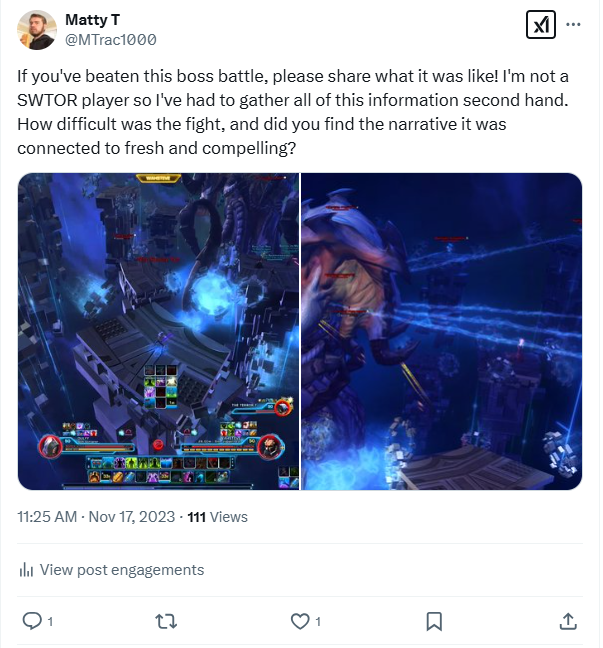View the 111 Views count
The image size is (603, 648).
pyautogui.click(x=217, y=517)
